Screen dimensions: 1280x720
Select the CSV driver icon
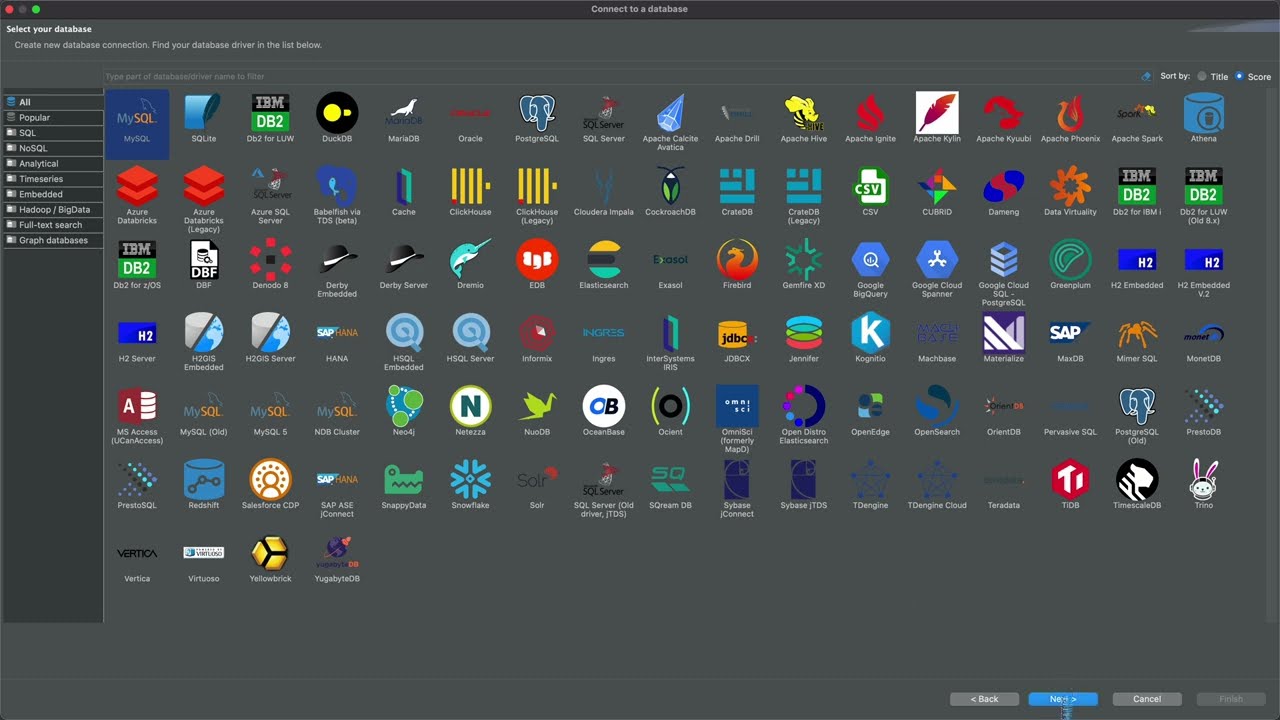click(870, 191)
